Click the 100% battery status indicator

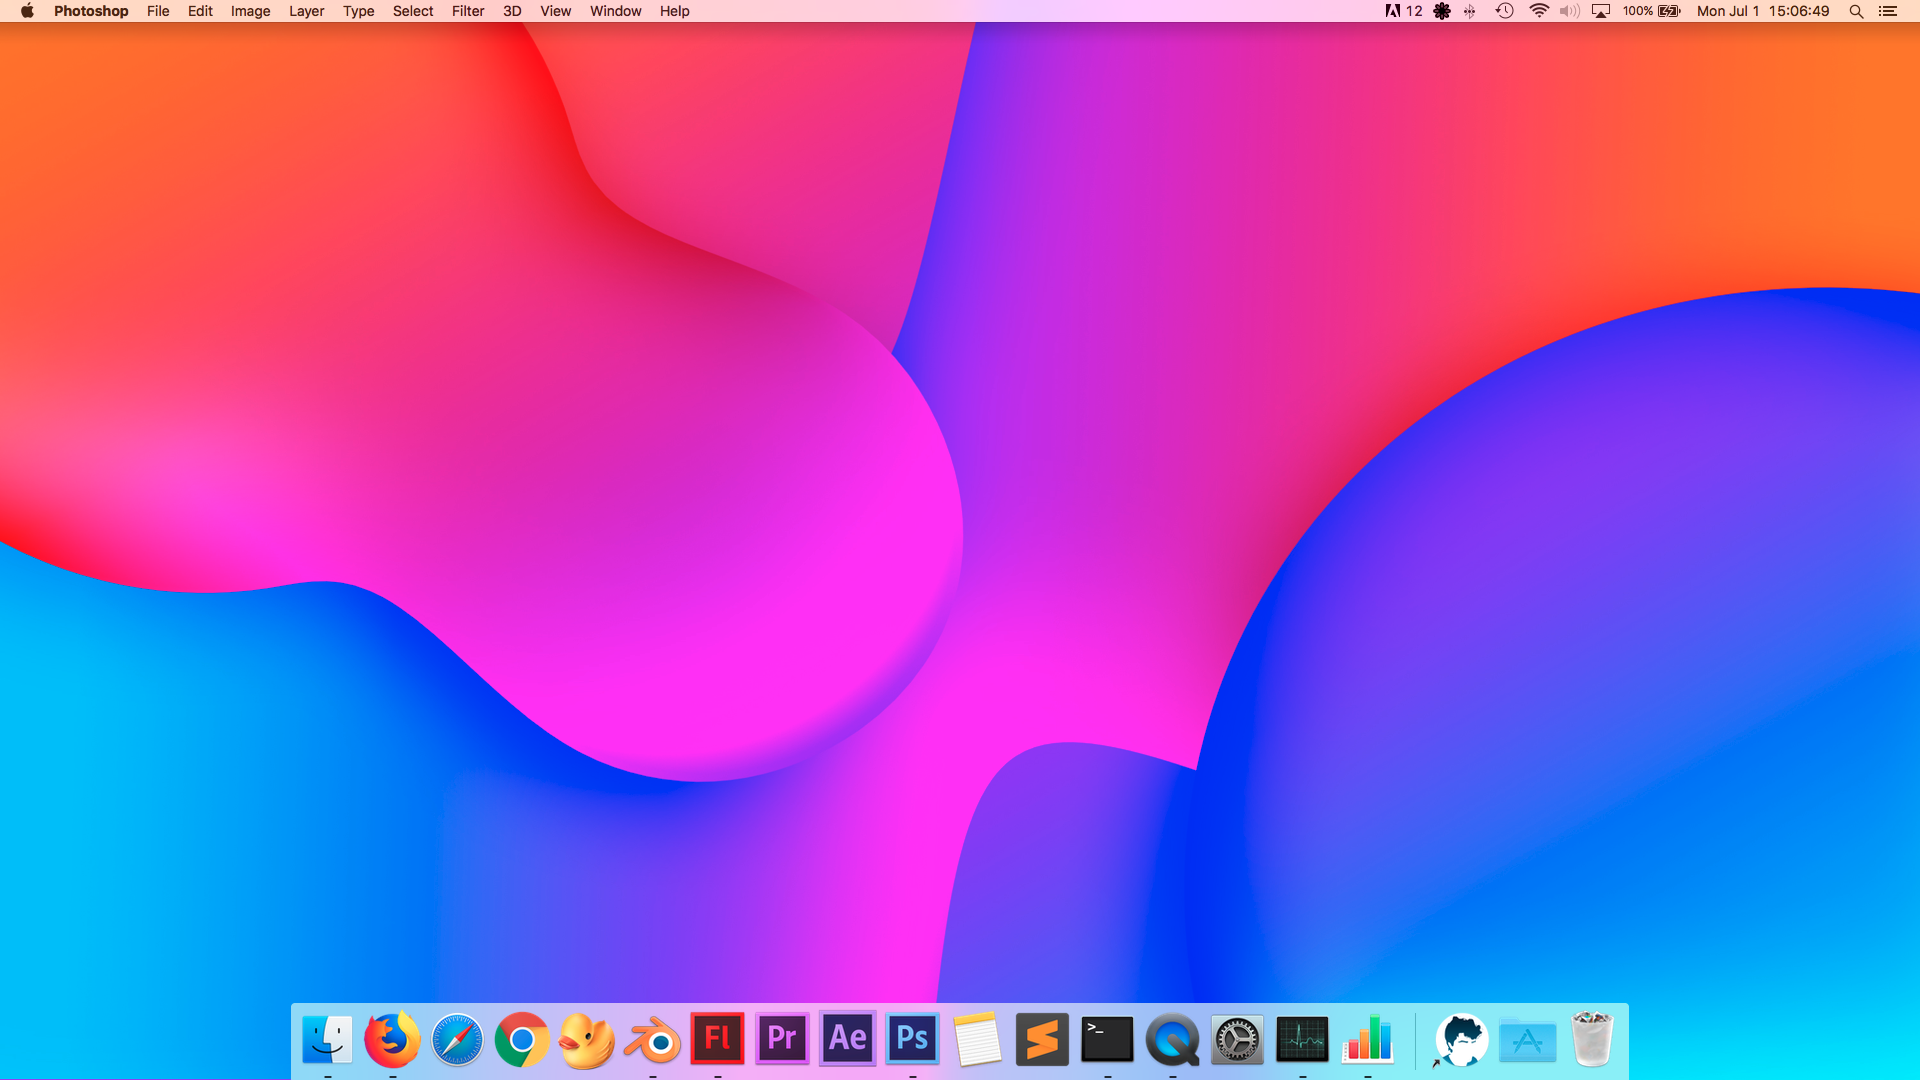(1651, 11)
